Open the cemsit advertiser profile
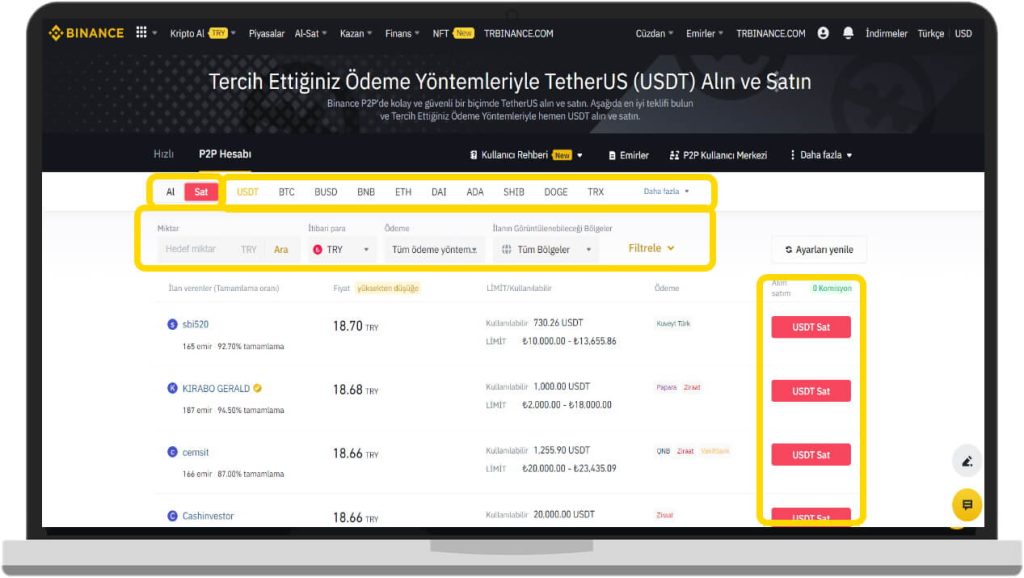This screenshot has height=578, width=1024. pyautogui.click(x=195, y=452)
